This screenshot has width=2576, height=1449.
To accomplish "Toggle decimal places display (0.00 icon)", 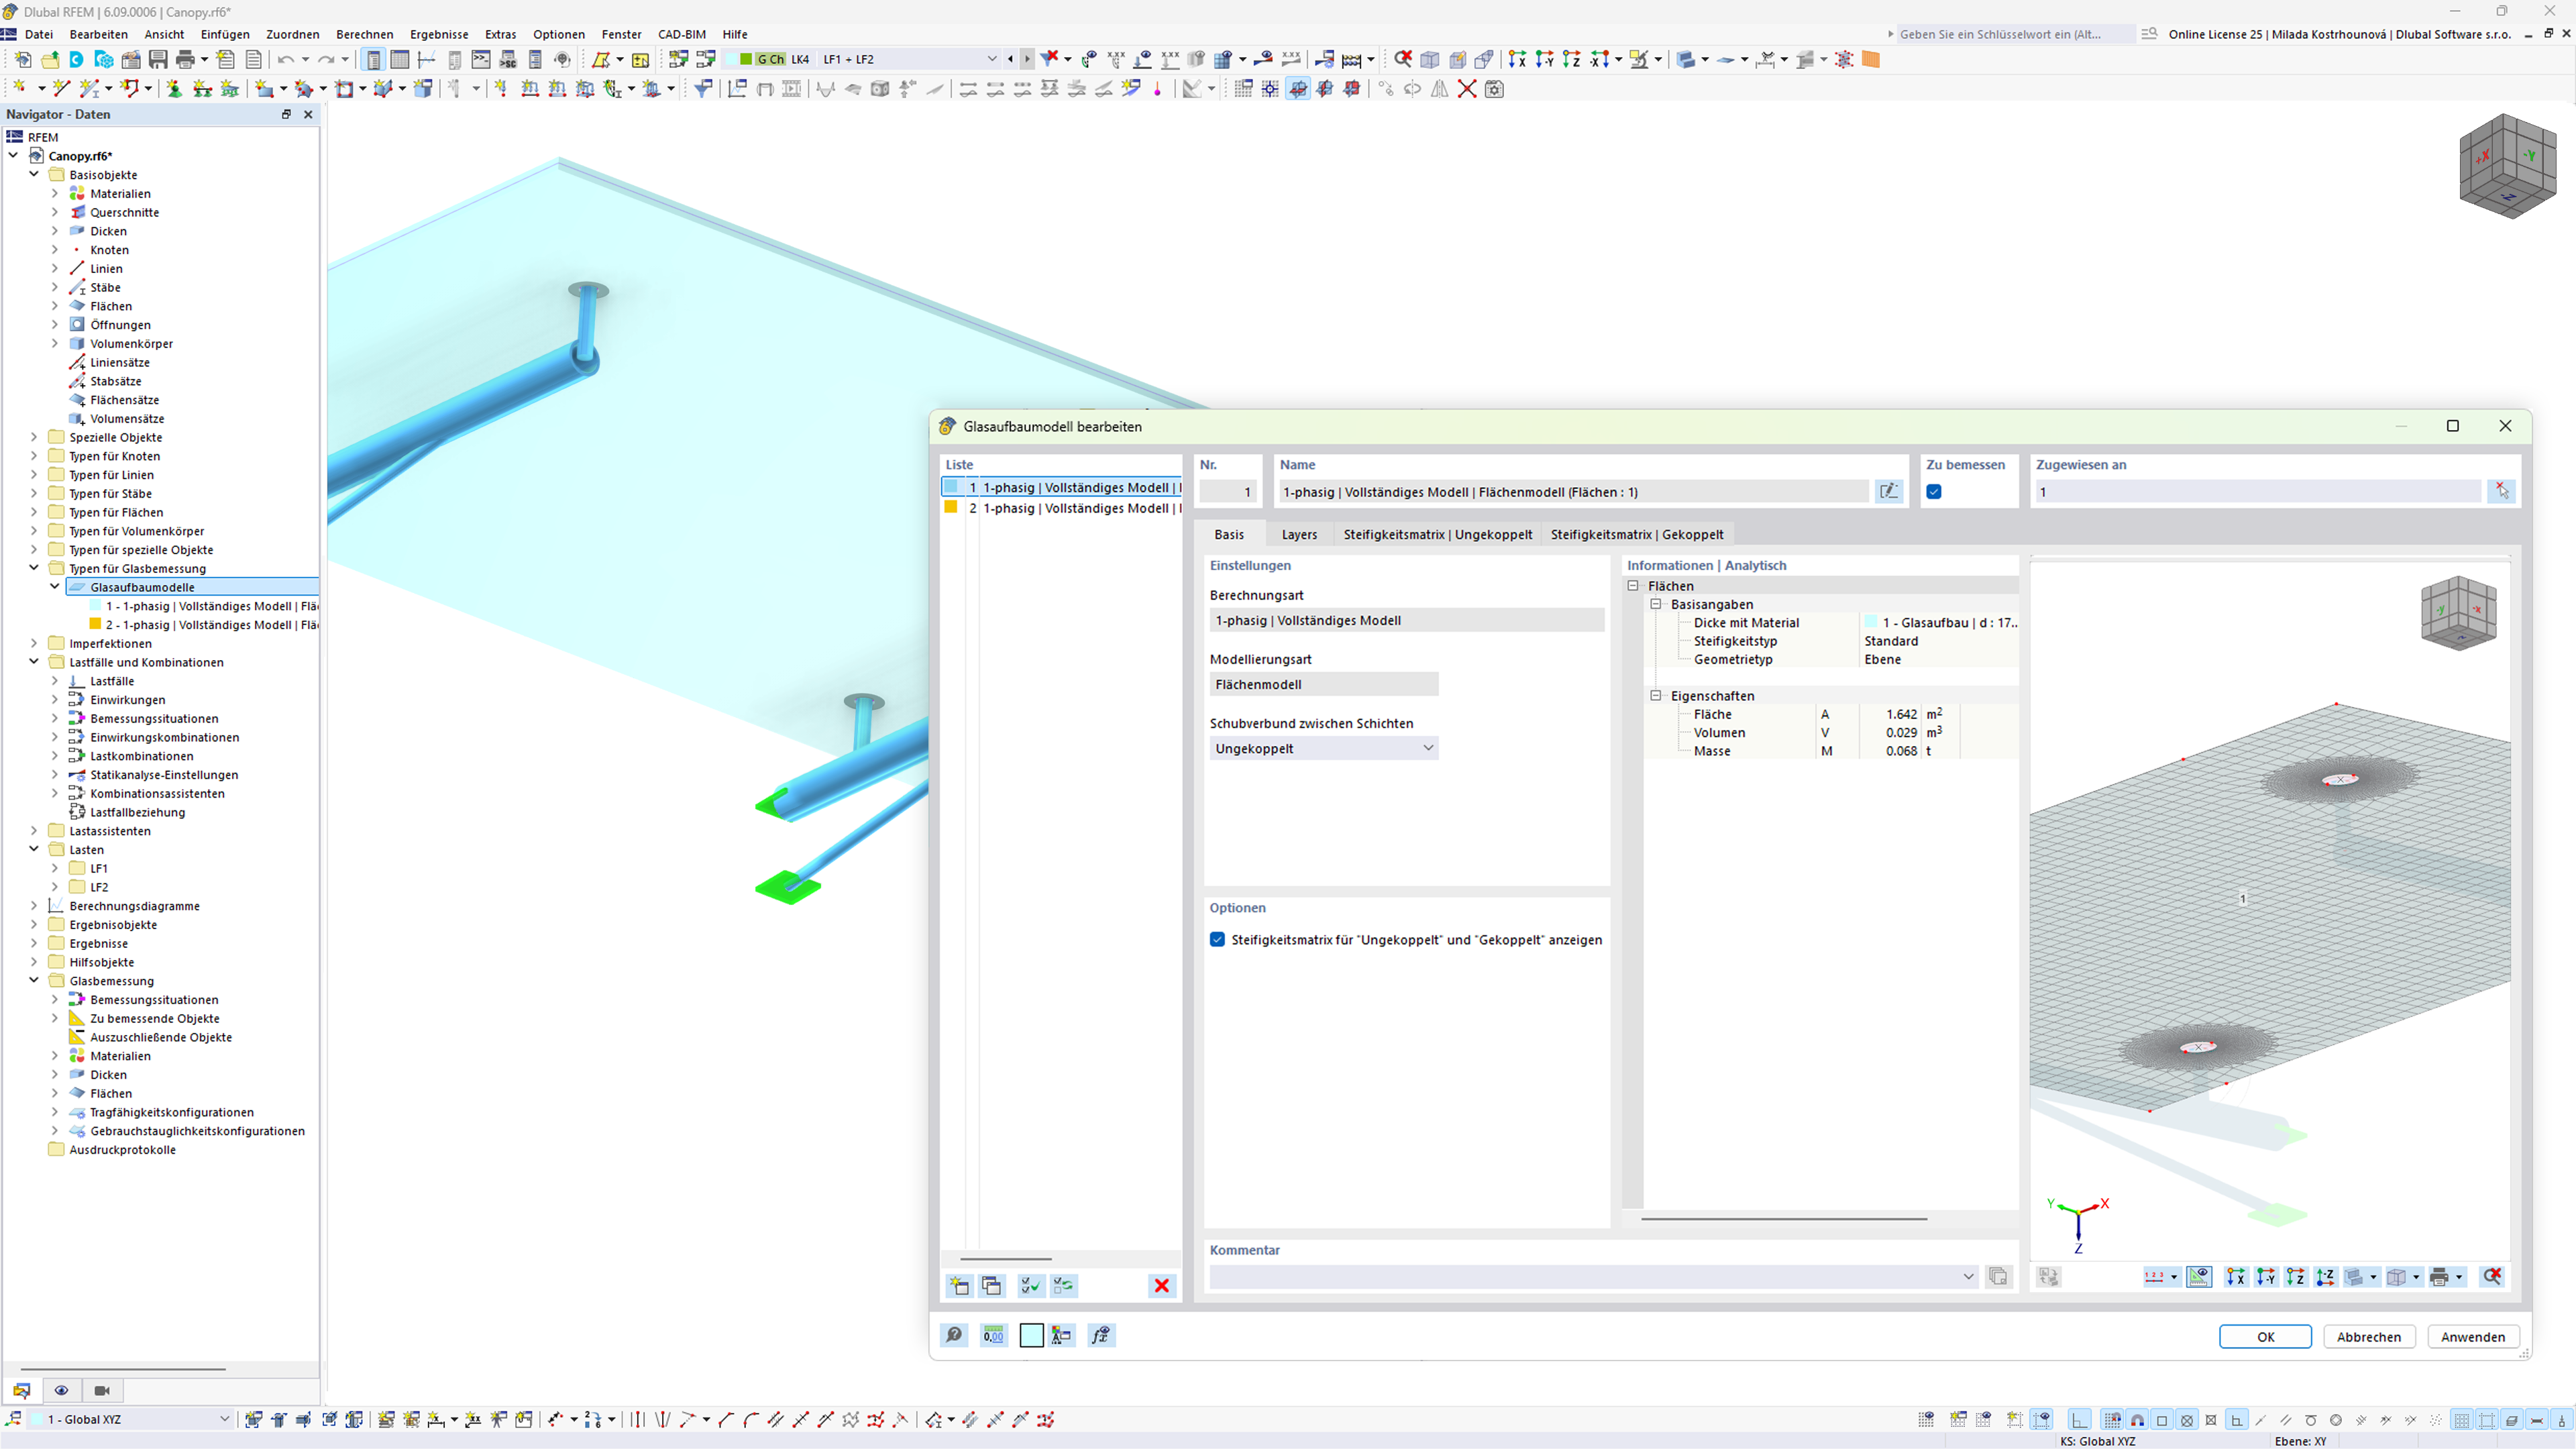I will (994, 1337).
